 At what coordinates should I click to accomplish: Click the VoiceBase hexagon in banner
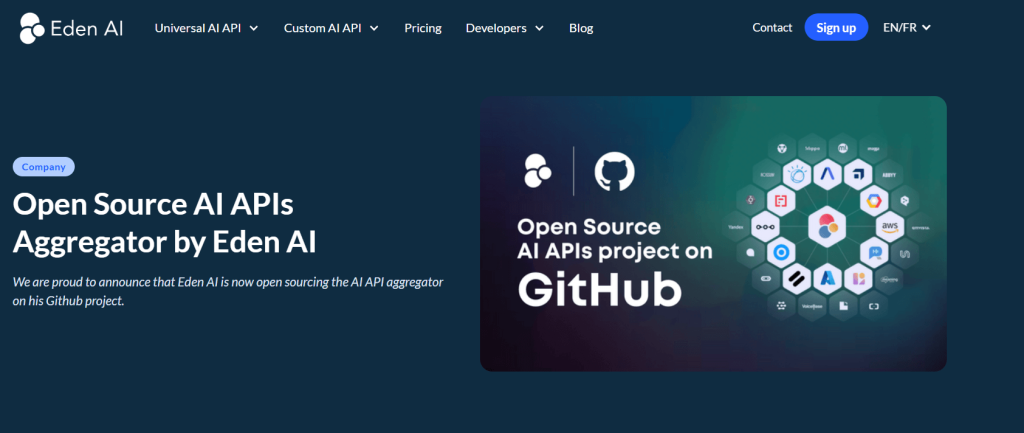[x=812, y=306]
